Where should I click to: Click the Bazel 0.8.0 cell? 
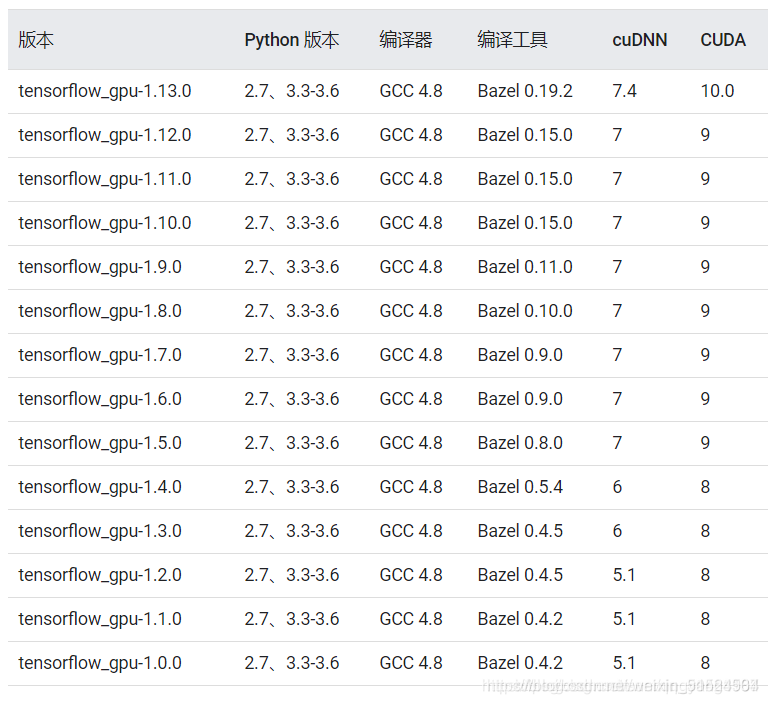[x=520, y=443]
